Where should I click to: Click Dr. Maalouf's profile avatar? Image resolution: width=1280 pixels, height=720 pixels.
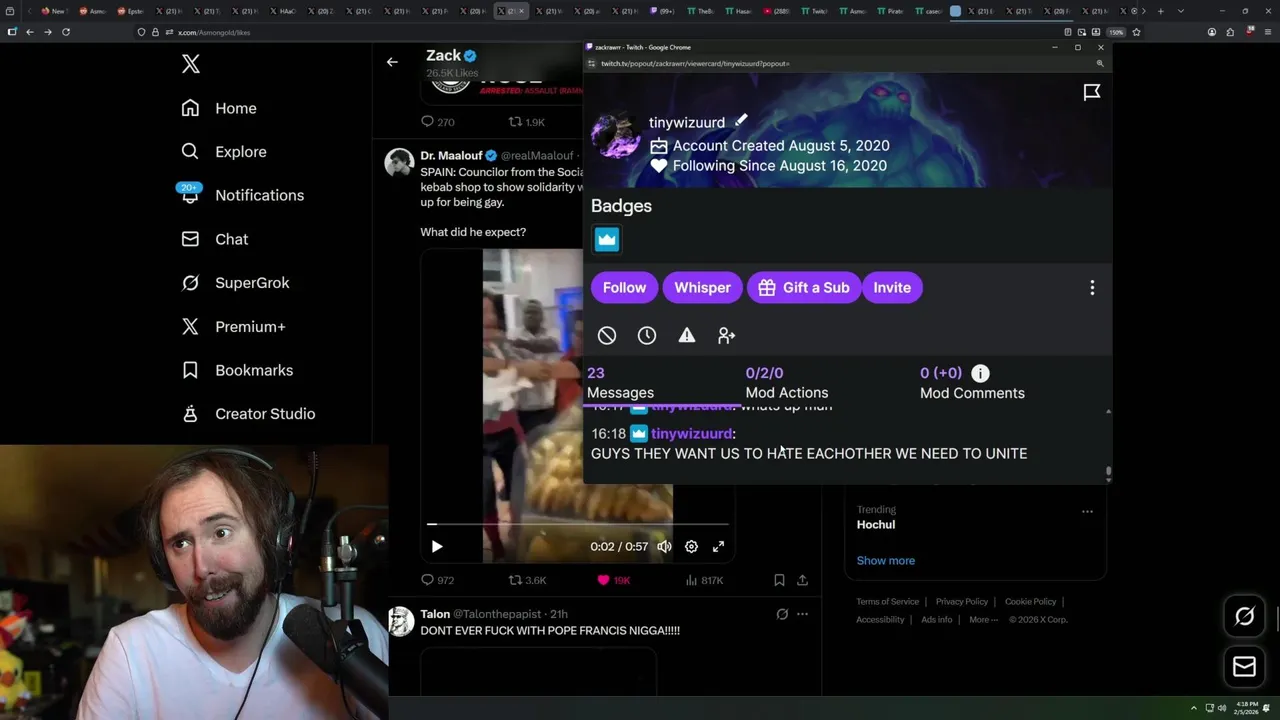pyautogui.click(x=400, y=161)
